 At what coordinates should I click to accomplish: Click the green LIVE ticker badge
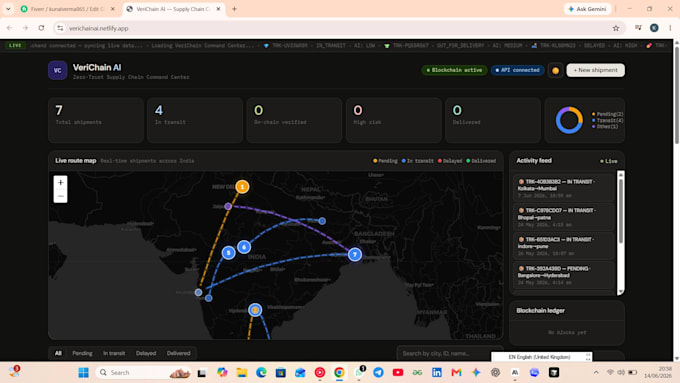[15, 46]
